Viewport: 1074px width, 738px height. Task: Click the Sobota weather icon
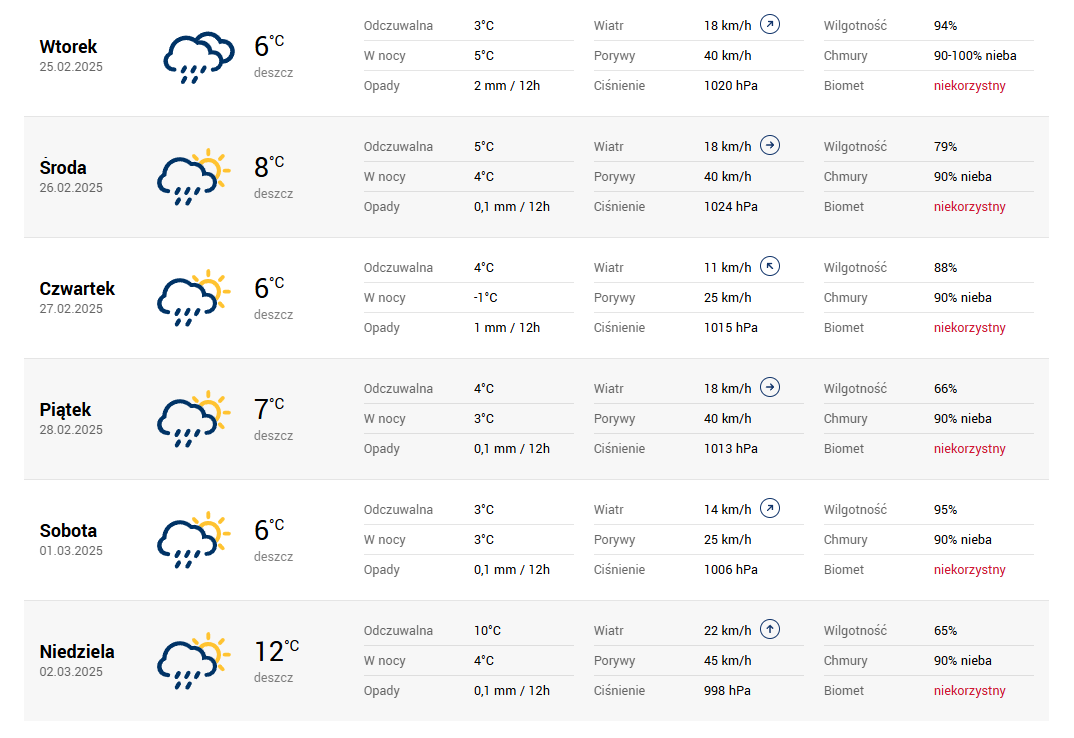(x=192, y=541)
